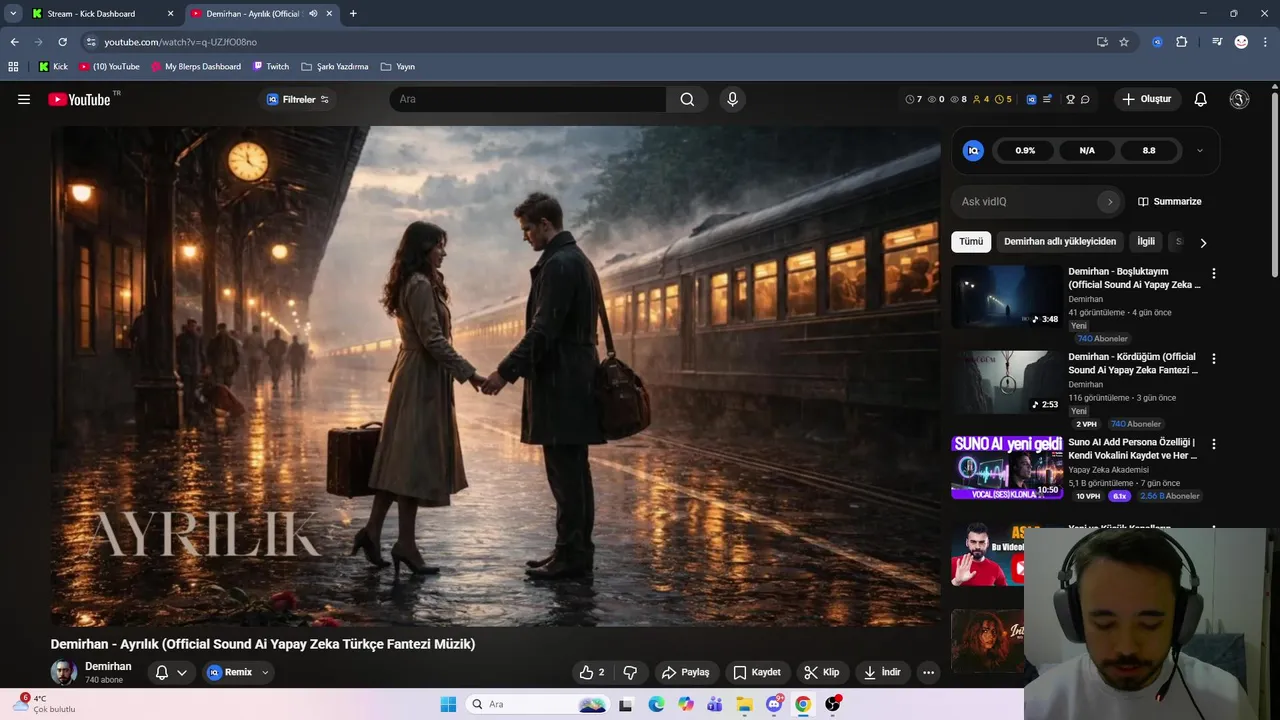This screenshot has width=1280, height=720.
Task: Click the Kaydet save button
Action: click(756, 672)
